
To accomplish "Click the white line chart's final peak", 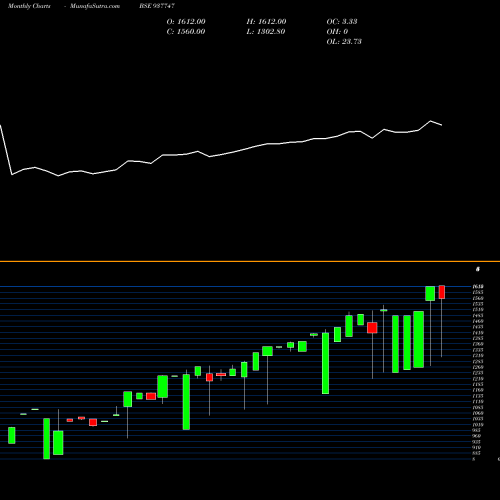I will tap(430, 121).
